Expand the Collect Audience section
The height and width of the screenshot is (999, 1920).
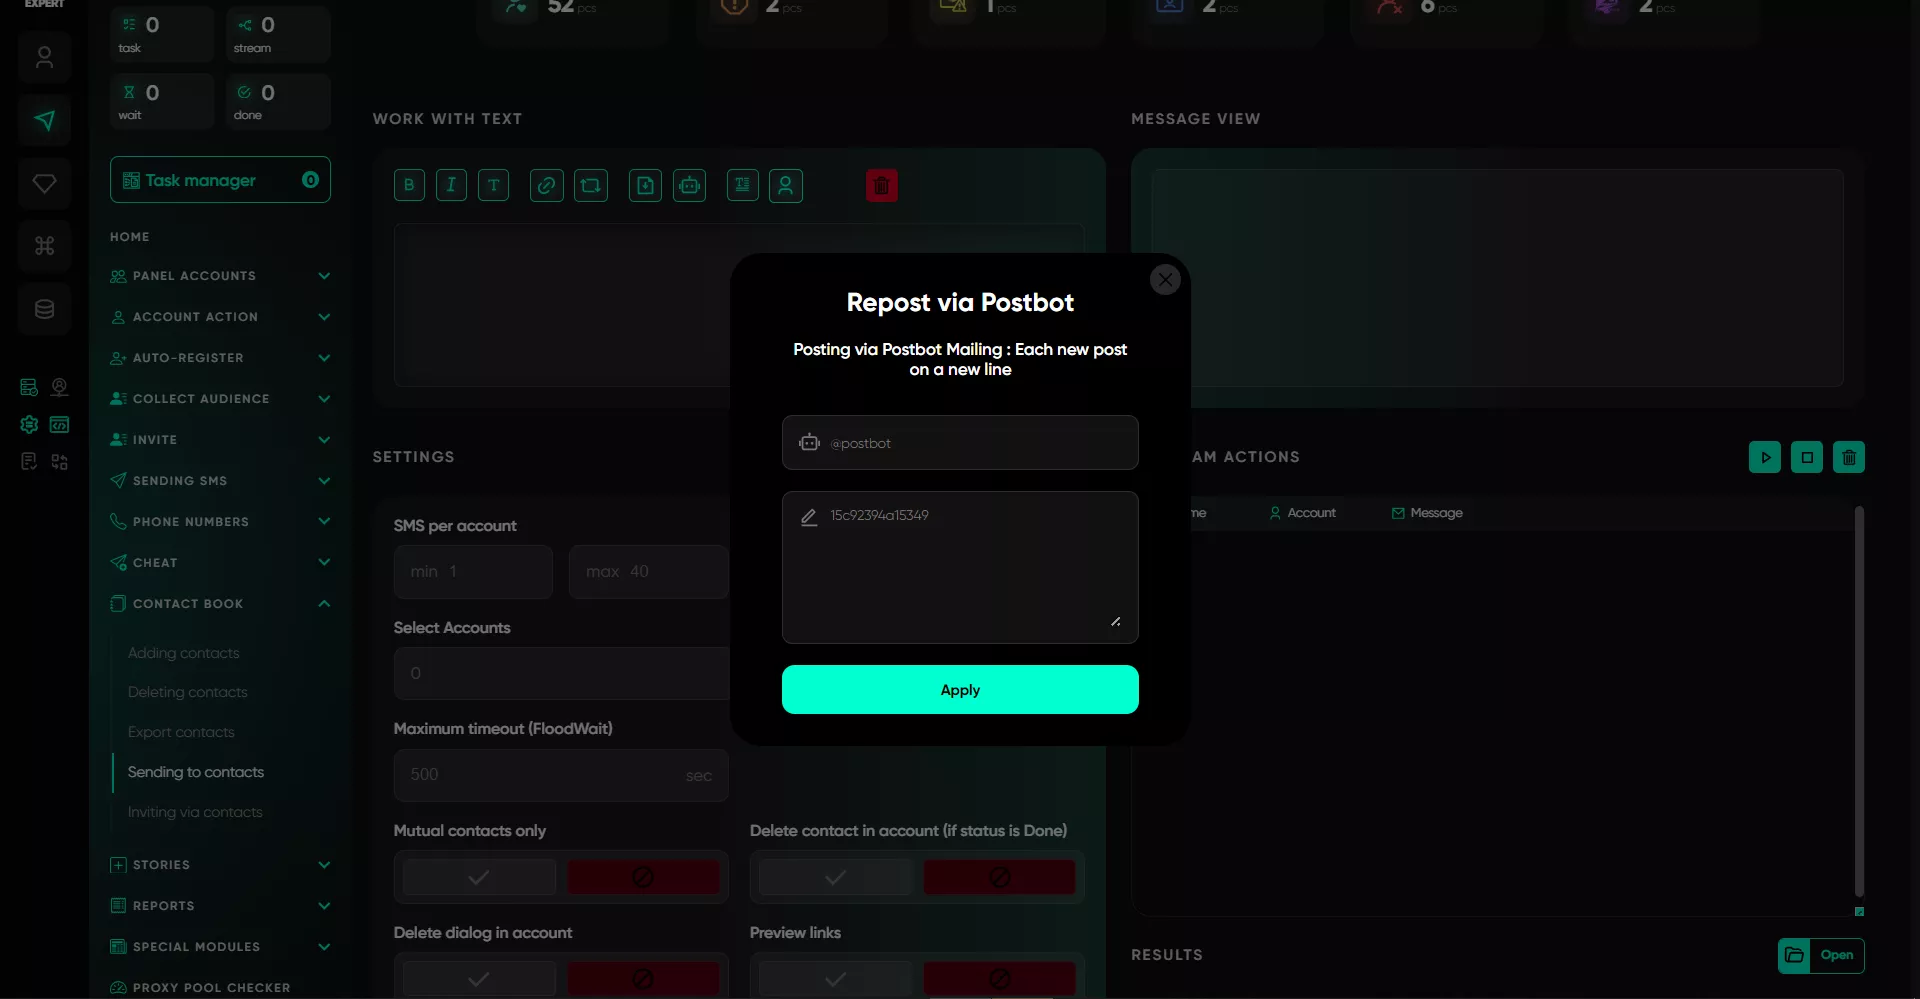point(220,399)
